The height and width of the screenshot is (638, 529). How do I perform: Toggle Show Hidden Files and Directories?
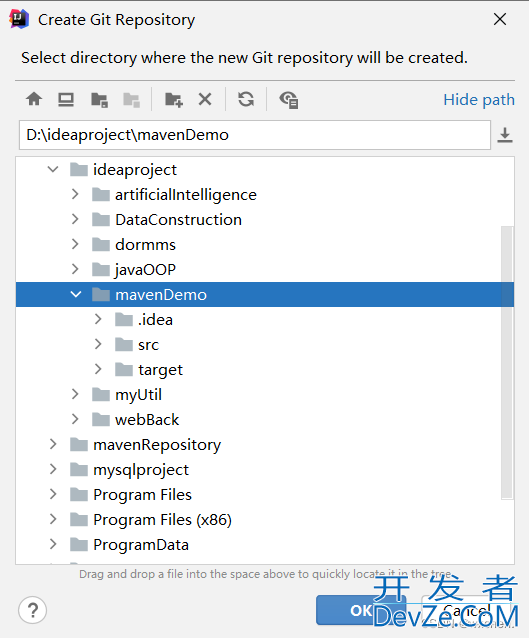coord(289,99)
